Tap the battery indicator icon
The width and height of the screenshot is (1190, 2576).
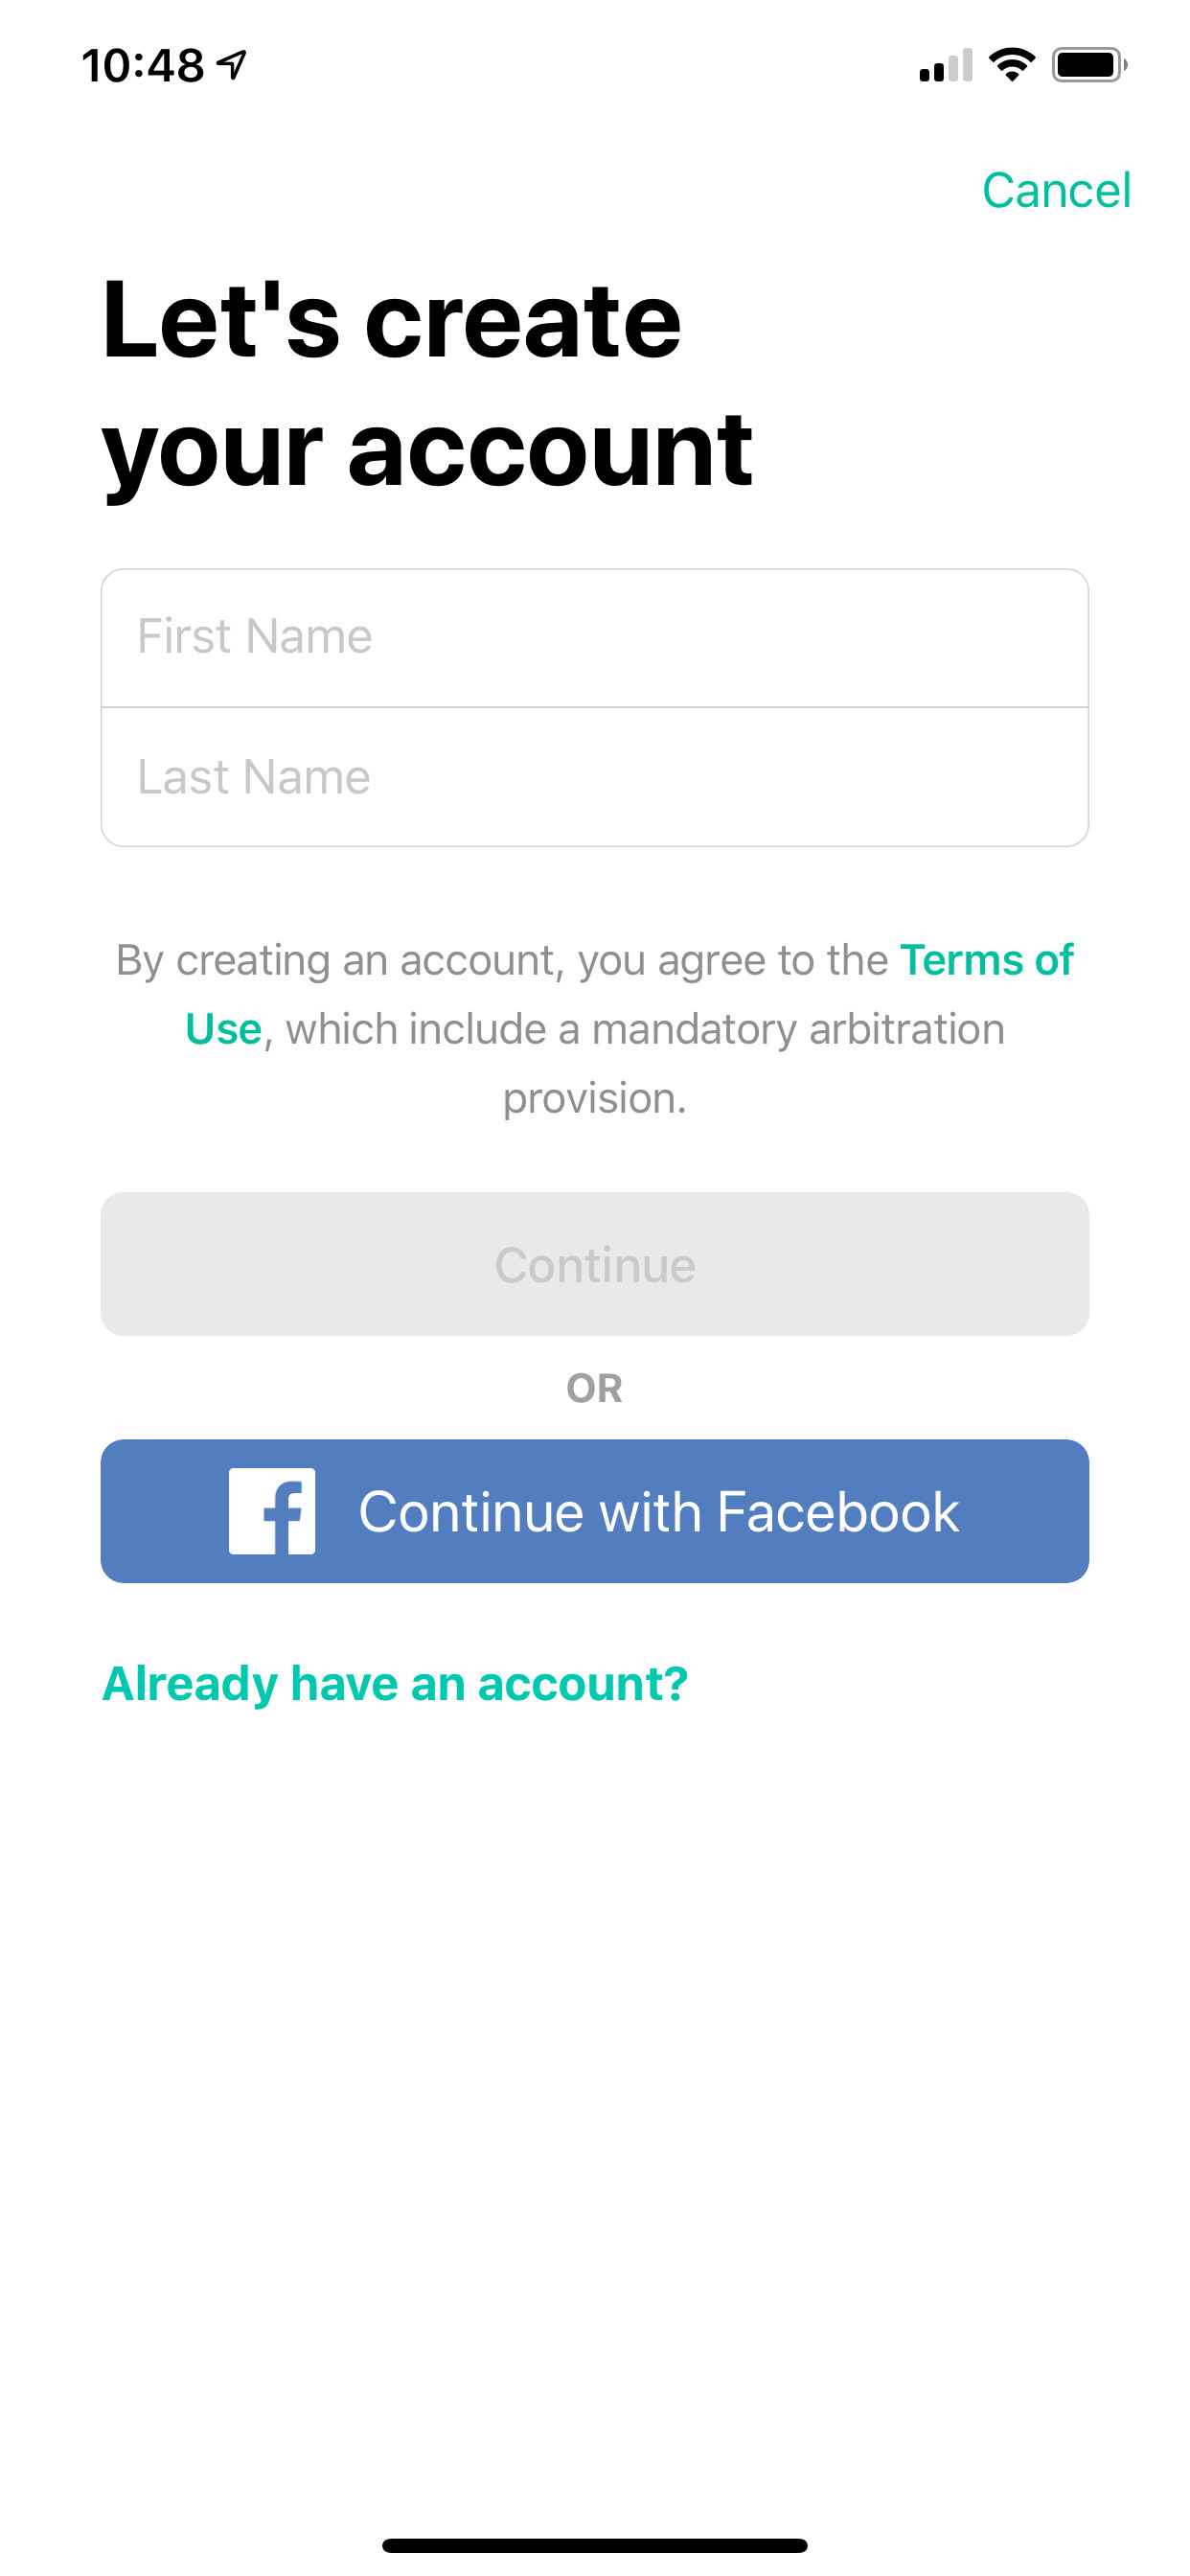1089,65
